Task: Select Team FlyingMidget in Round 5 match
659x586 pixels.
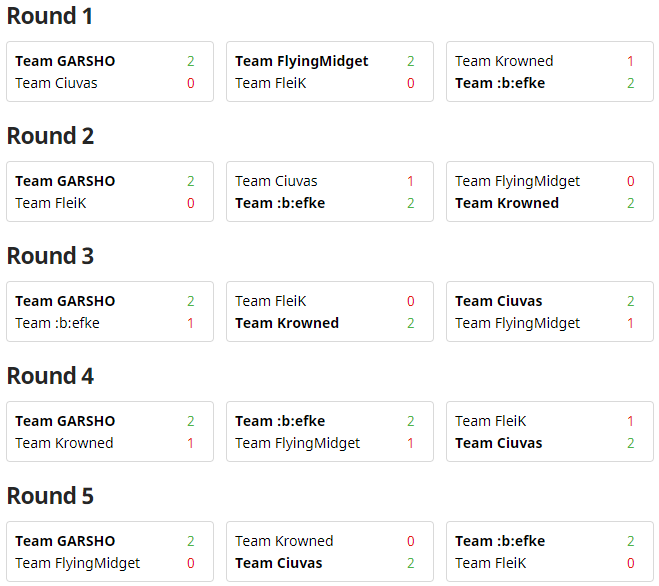Action: (x=78, y=563)
